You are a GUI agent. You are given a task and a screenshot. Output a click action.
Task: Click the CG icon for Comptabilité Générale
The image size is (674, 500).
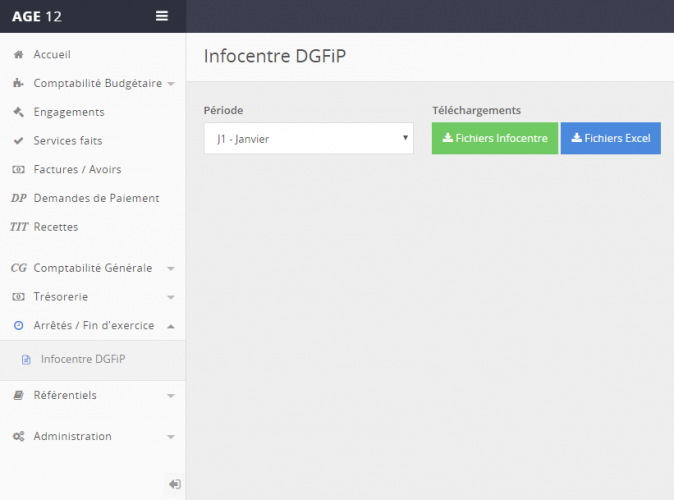point(18,268)
